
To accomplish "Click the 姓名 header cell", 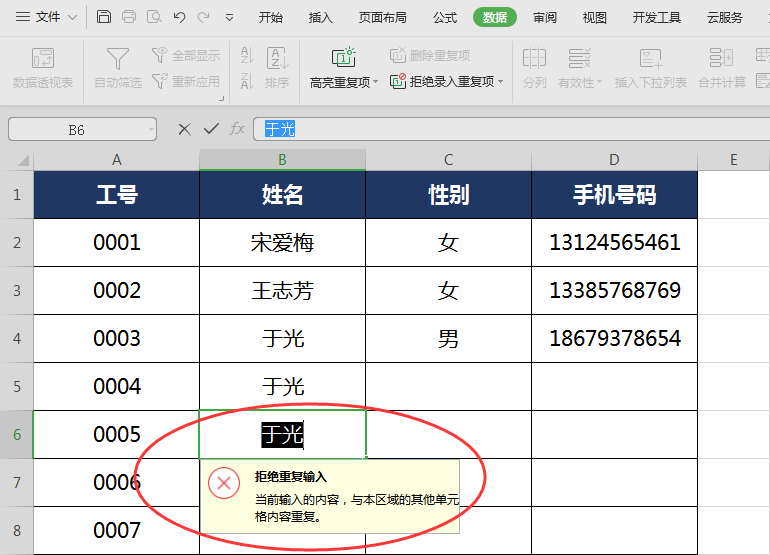I will pyautogui.click(x=282, y=194).
